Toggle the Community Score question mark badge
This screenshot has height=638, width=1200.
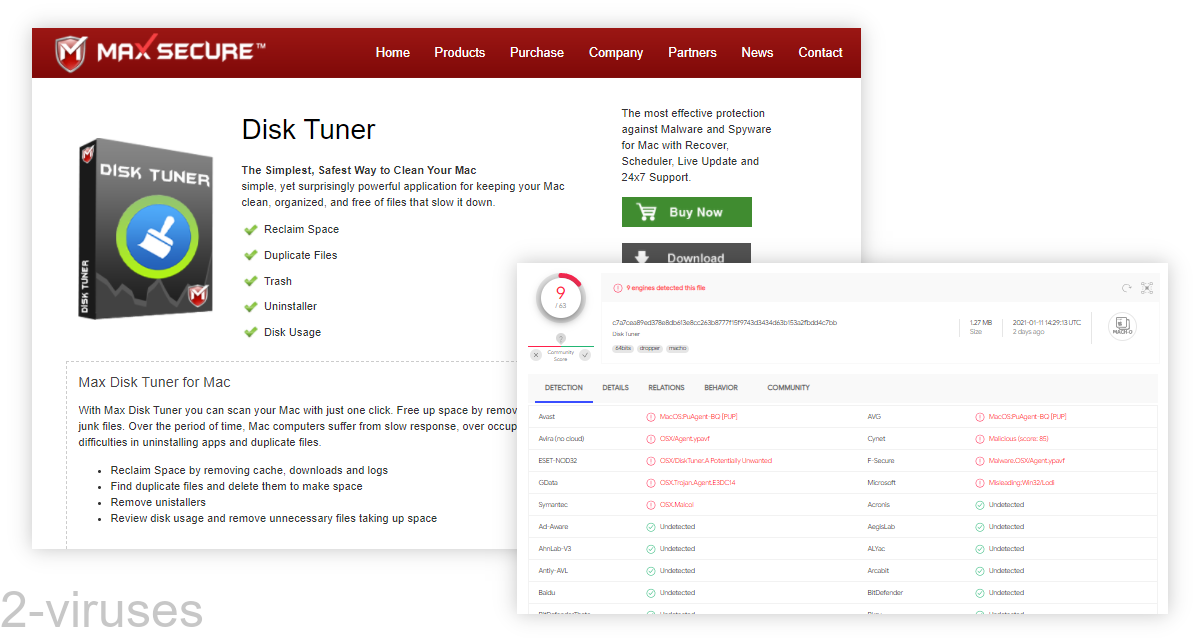[x=560, y=337]
